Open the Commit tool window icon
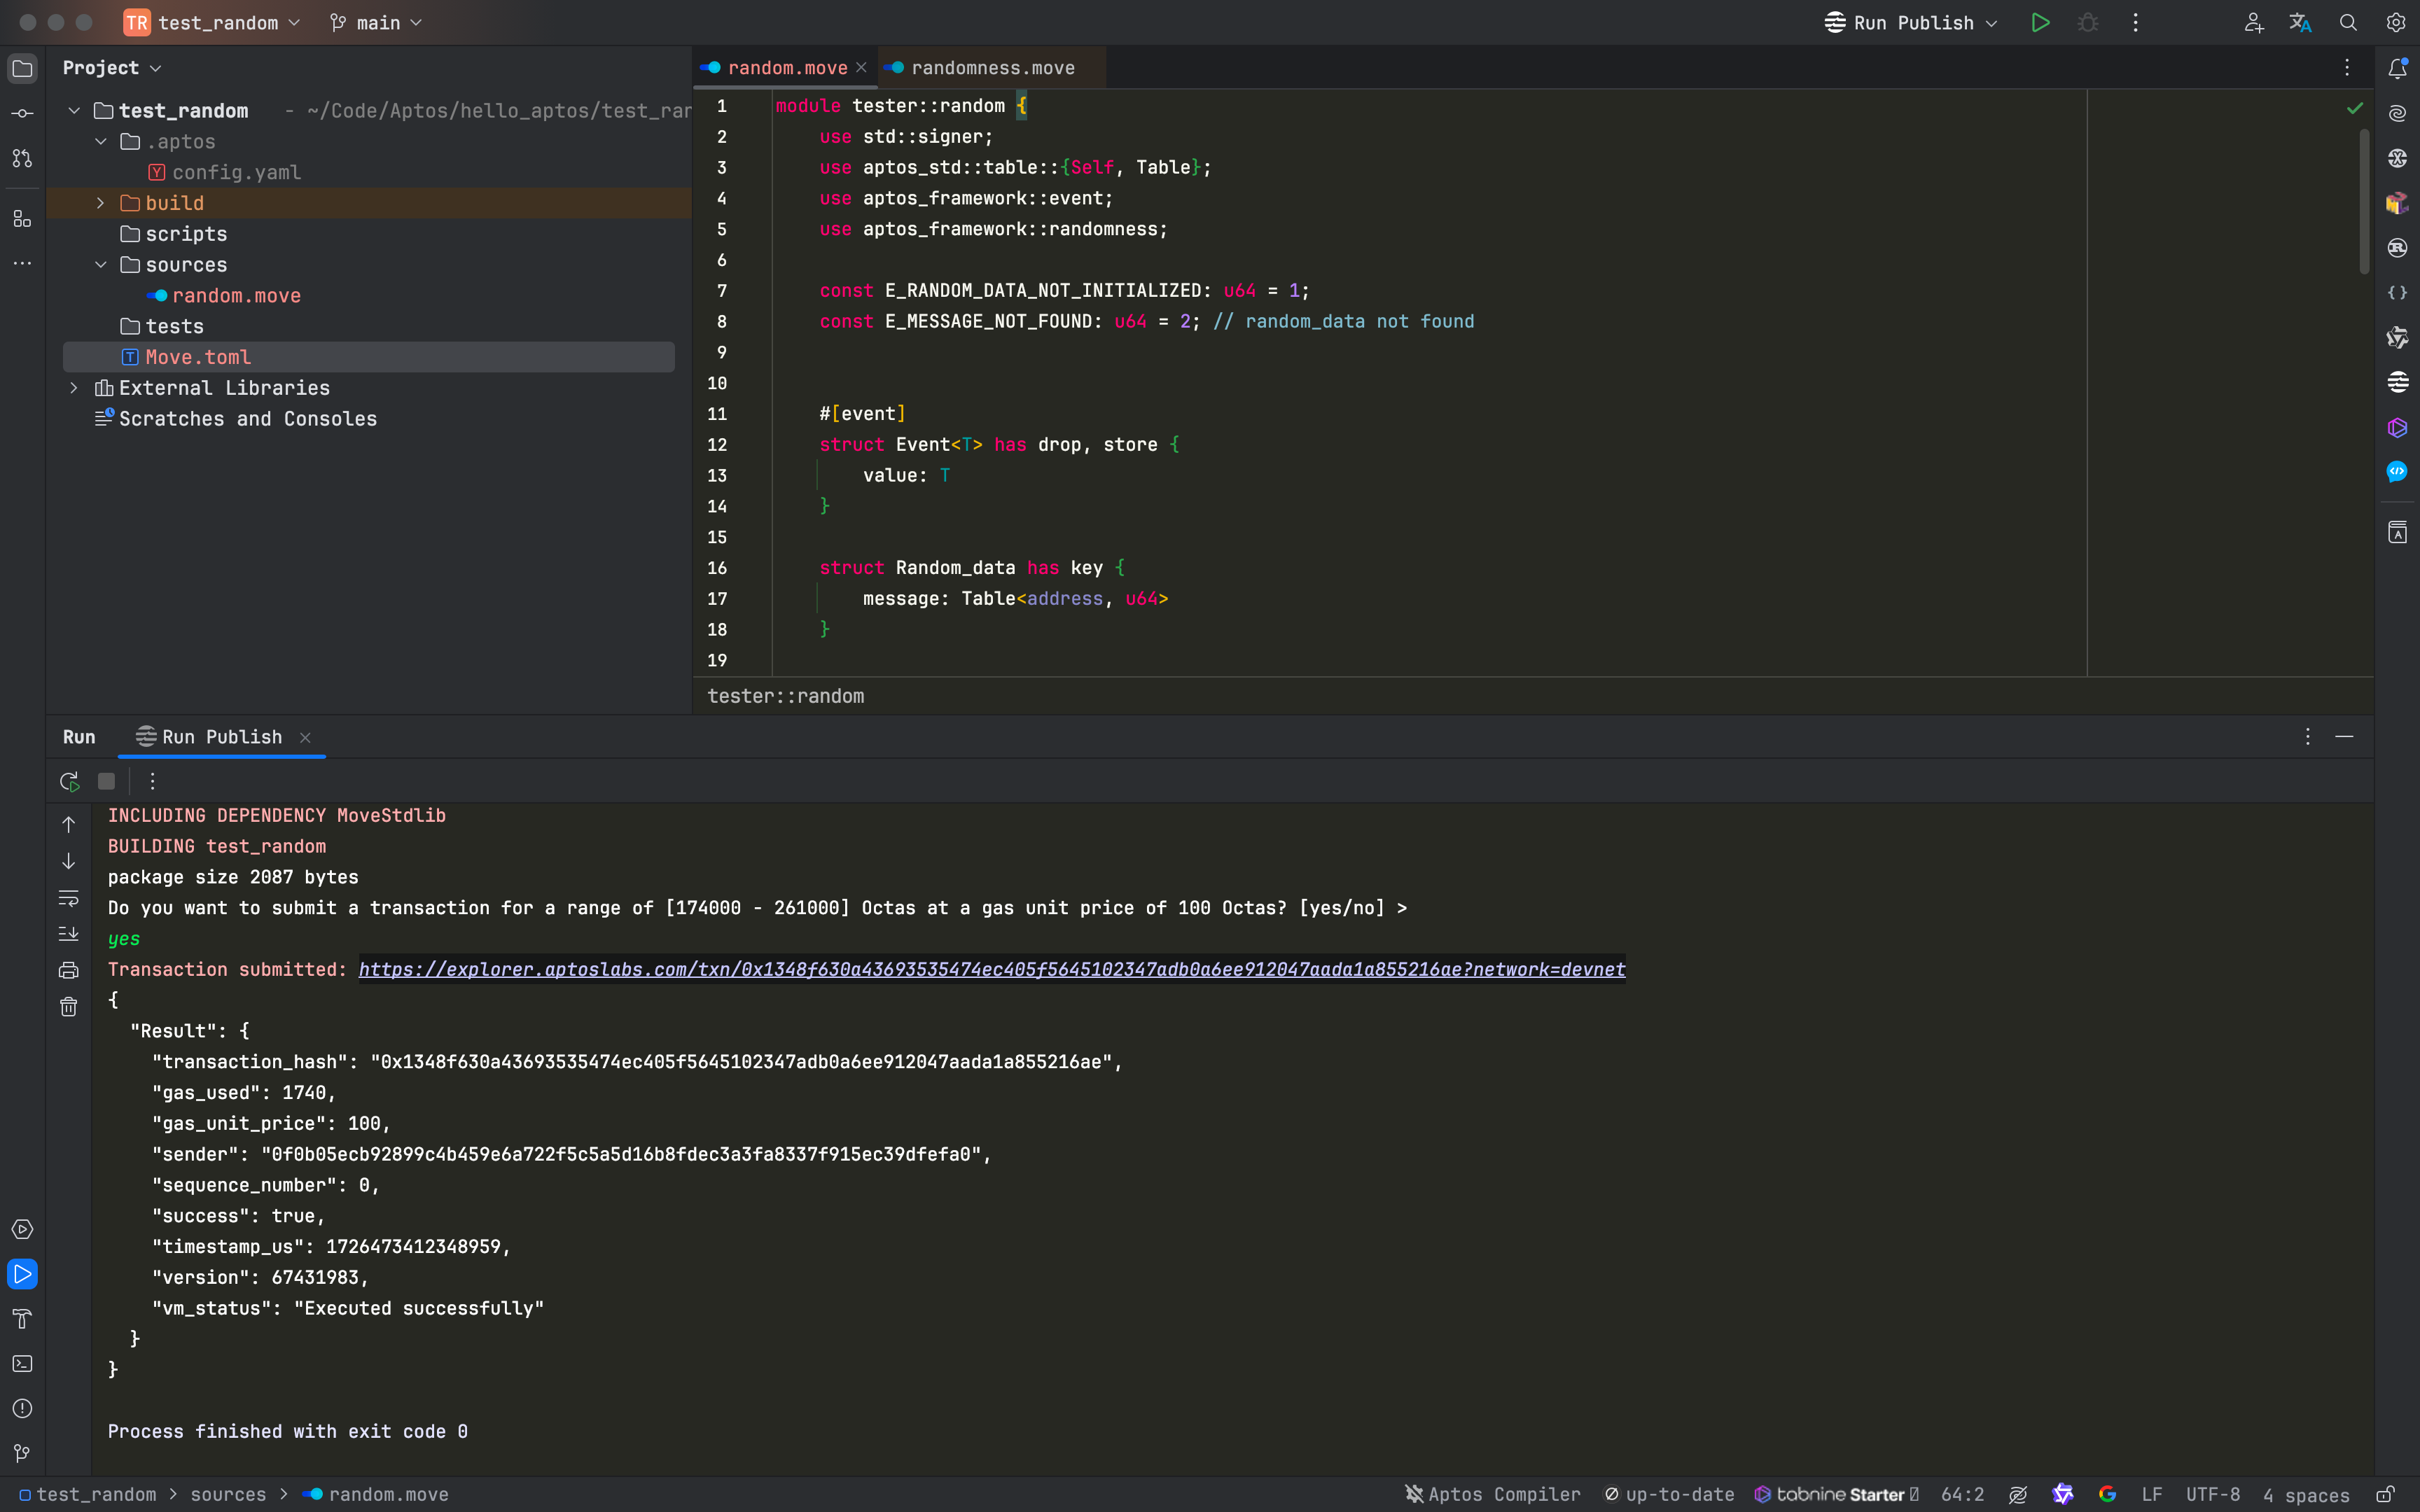 pos(22,114)
